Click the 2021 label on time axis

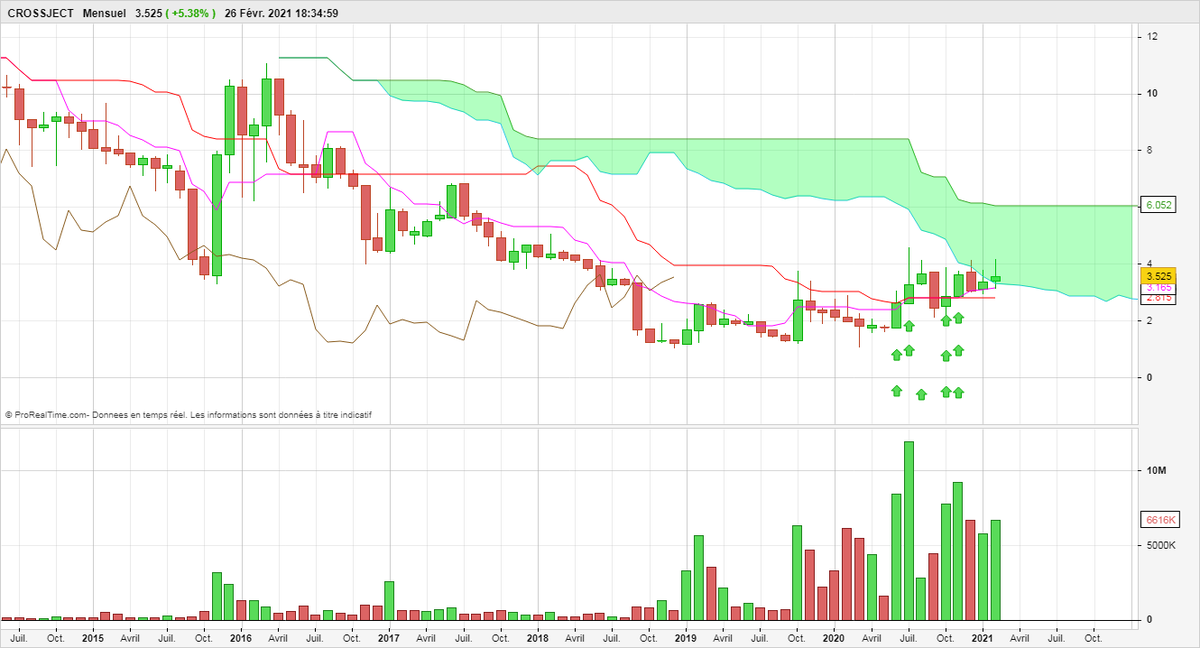click(x=983, y=637)
